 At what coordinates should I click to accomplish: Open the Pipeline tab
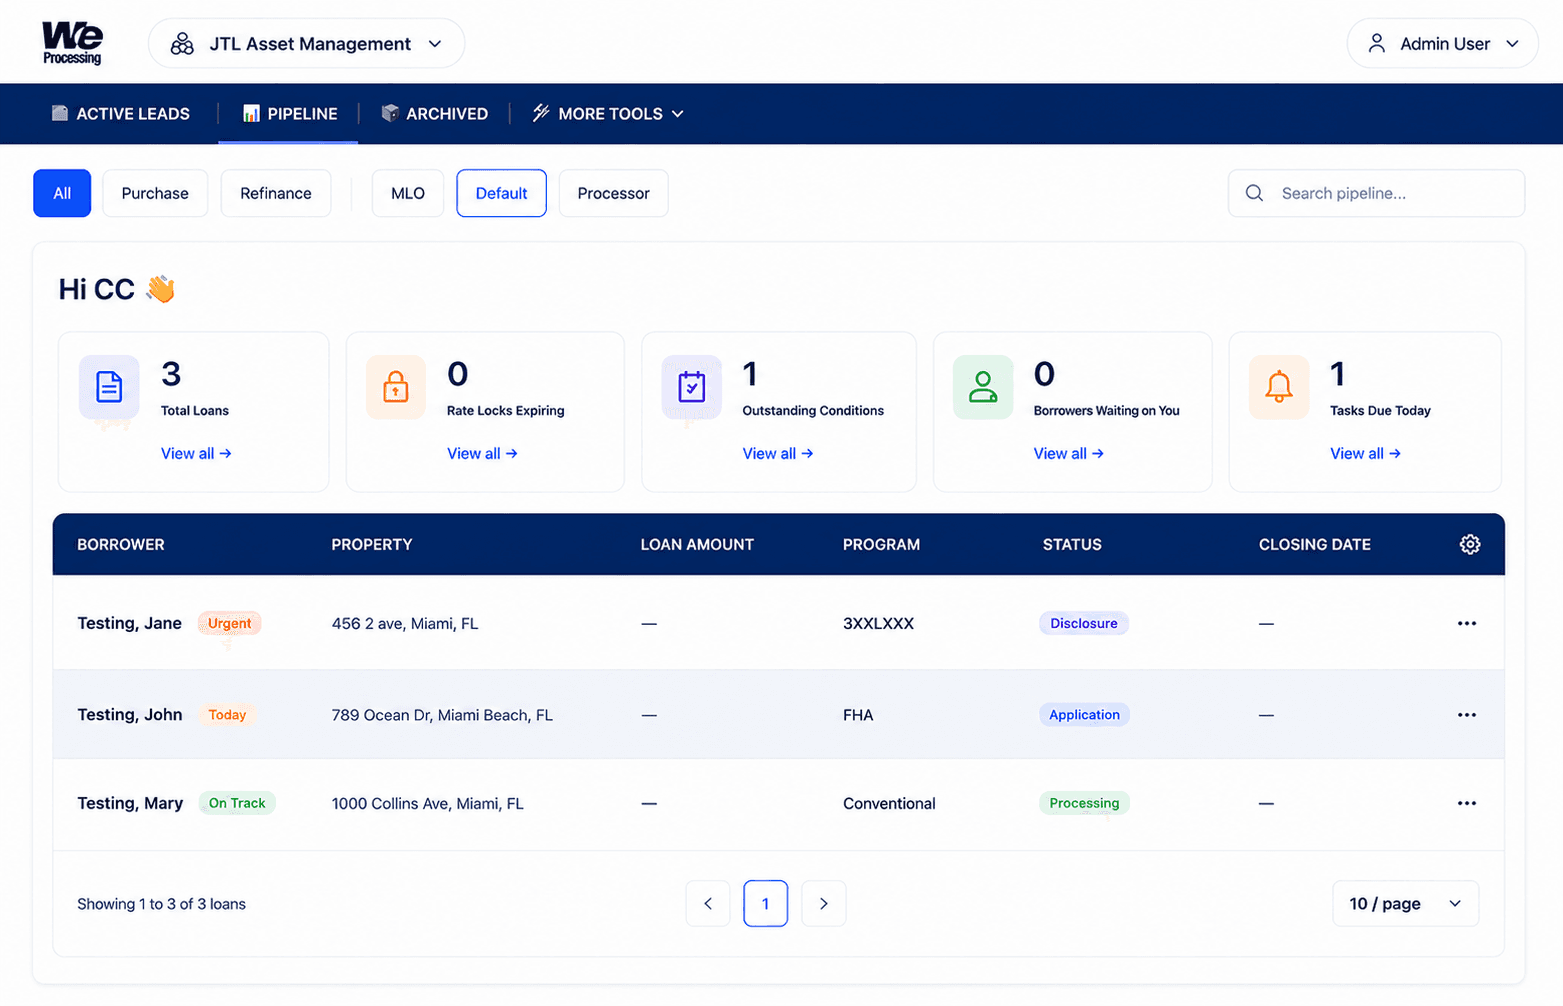click(290, 114)
